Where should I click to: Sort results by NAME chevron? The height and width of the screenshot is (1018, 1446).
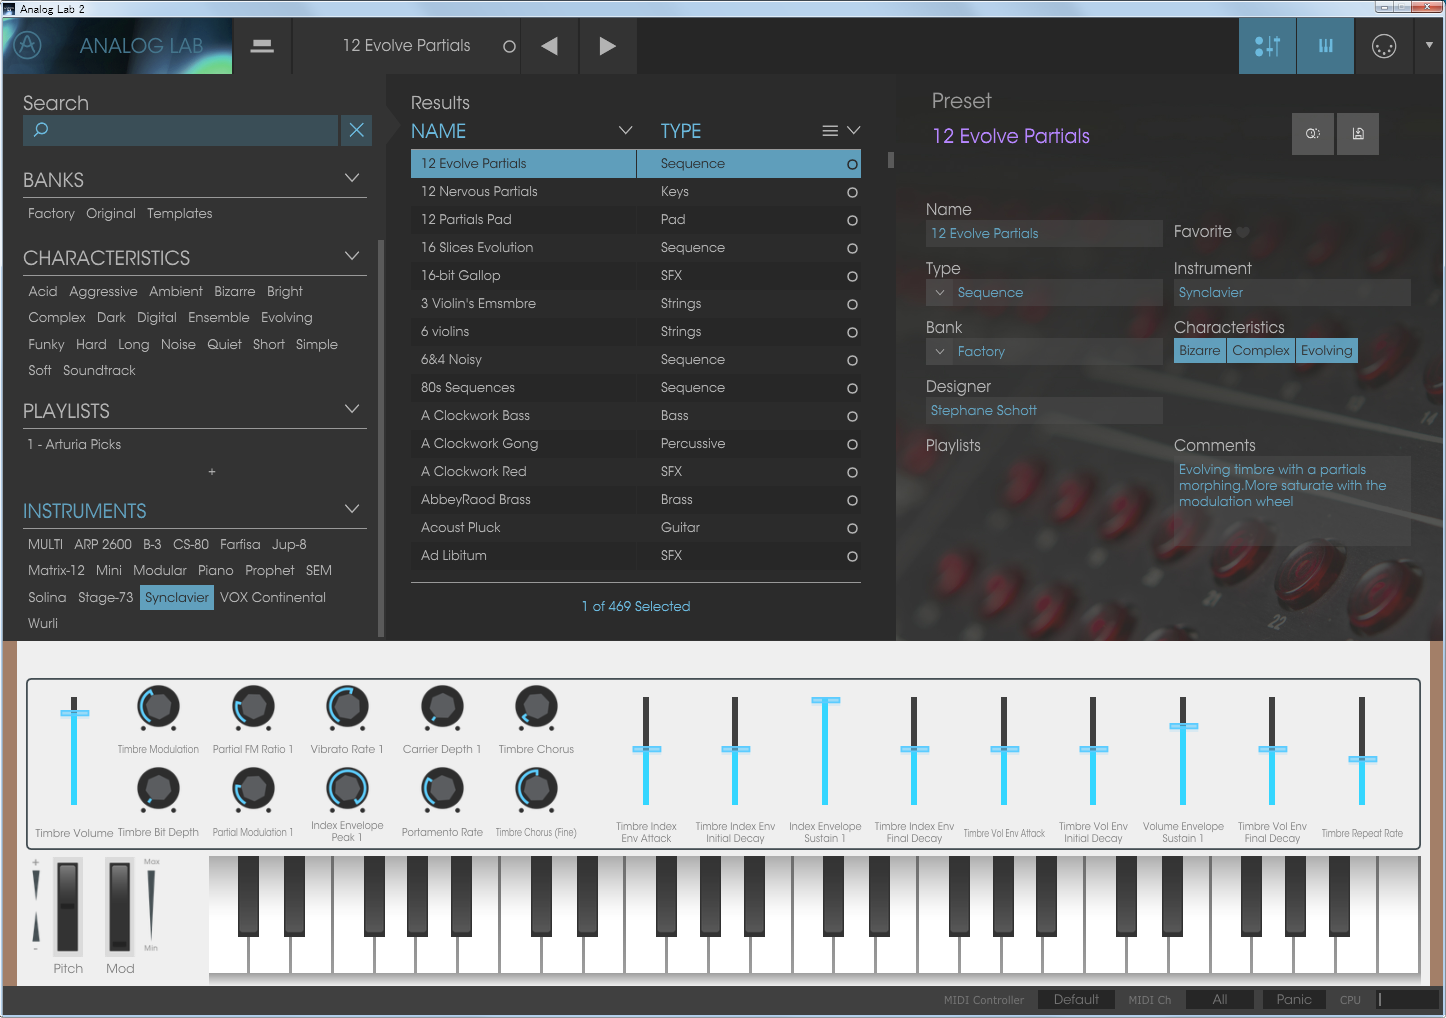pos(626,131)
